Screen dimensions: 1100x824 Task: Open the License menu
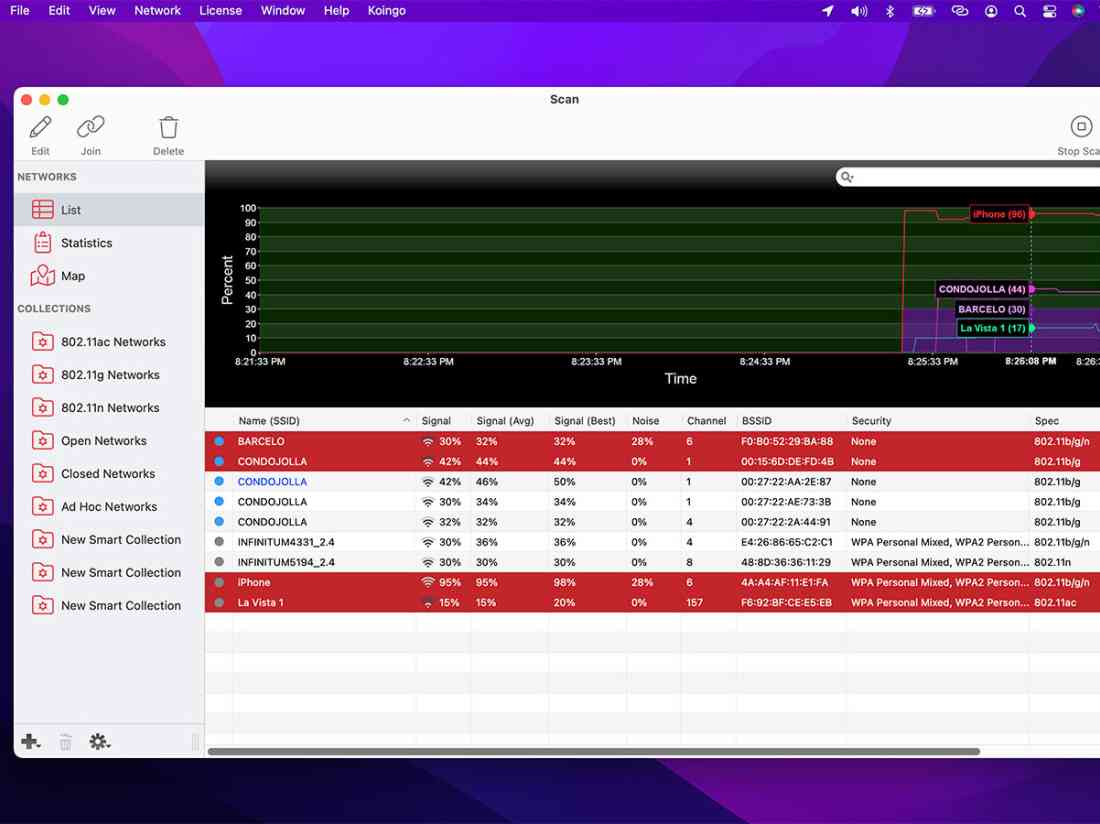[220, 11]
